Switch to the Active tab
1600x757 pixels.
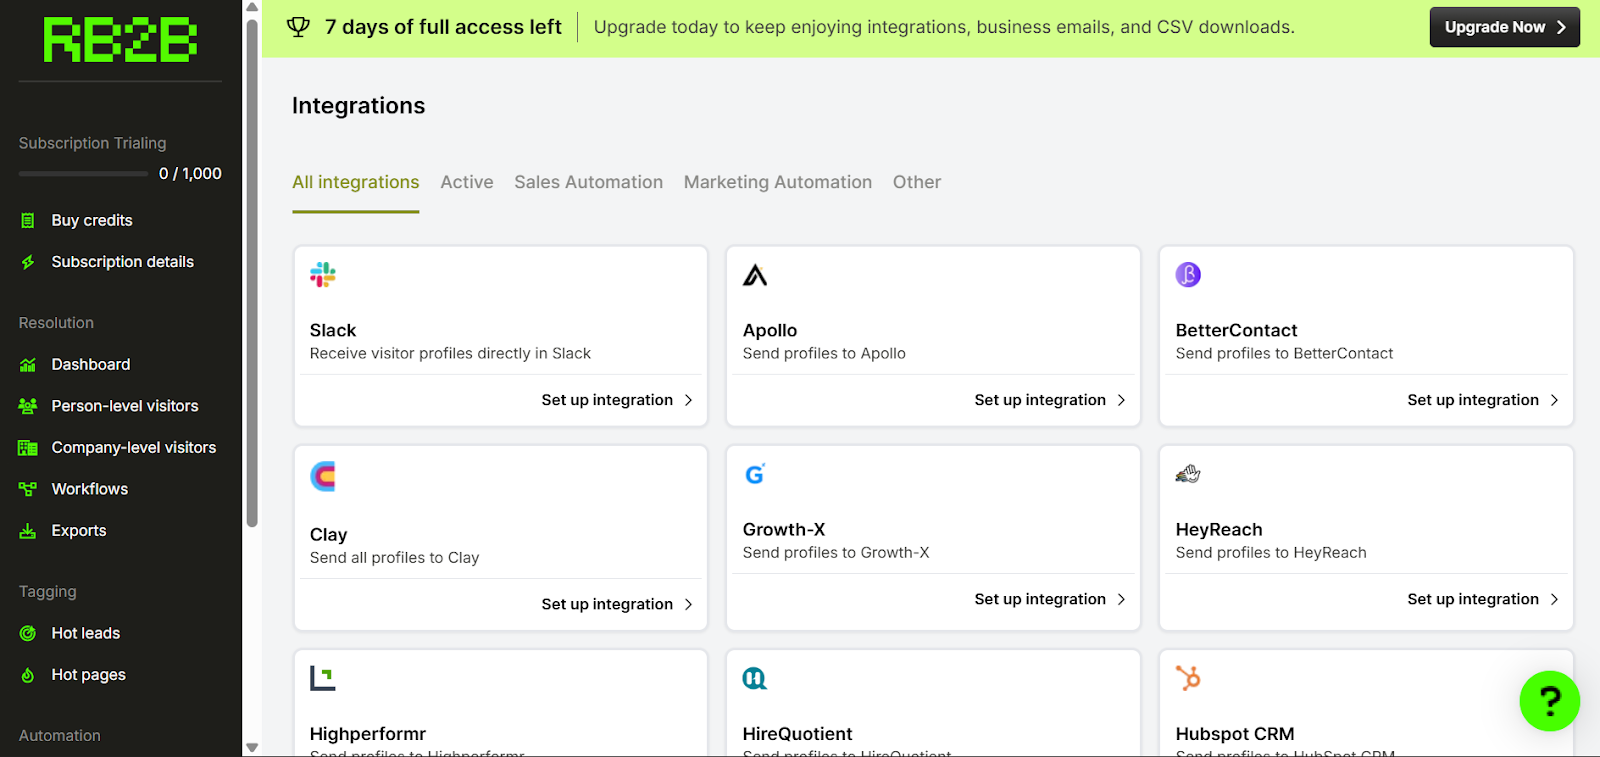pos(466,182)
